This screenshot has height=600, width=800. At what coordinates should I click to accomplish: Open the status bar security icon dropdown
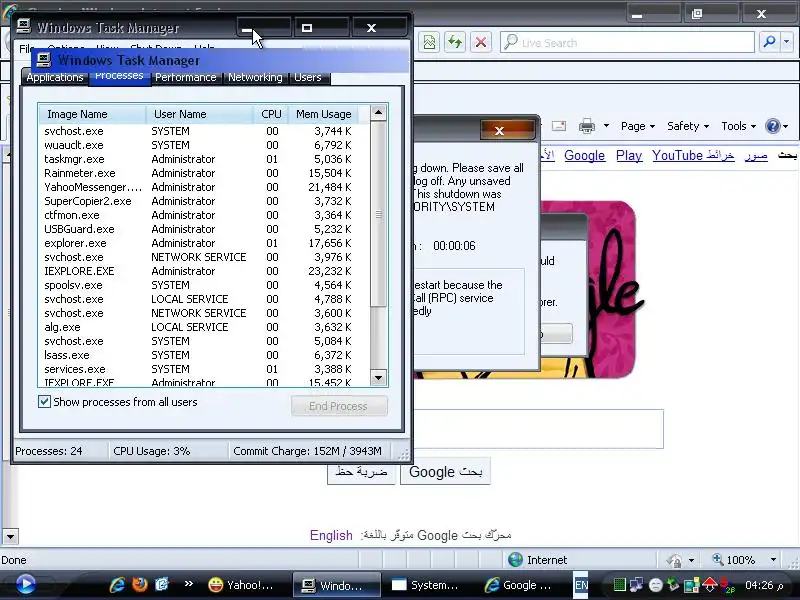(691, 560)
